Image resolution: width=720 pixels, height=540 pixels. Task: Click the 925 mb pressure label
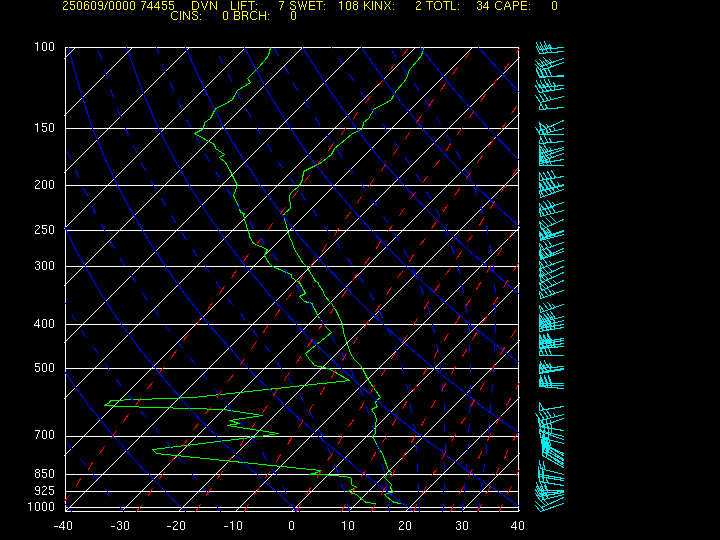click(x=45, y=491)
